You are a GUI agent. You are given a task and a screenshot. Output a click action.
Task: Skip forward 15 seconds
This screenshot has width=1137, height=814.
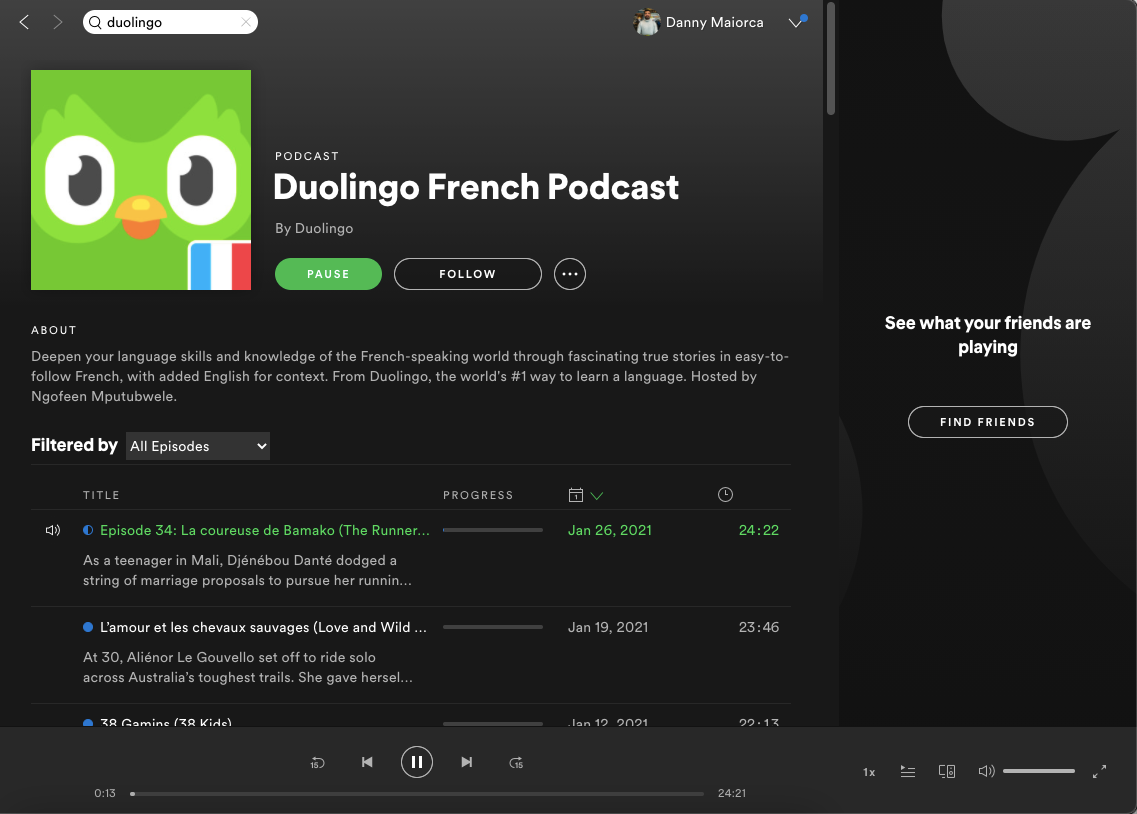click(517, 762)
